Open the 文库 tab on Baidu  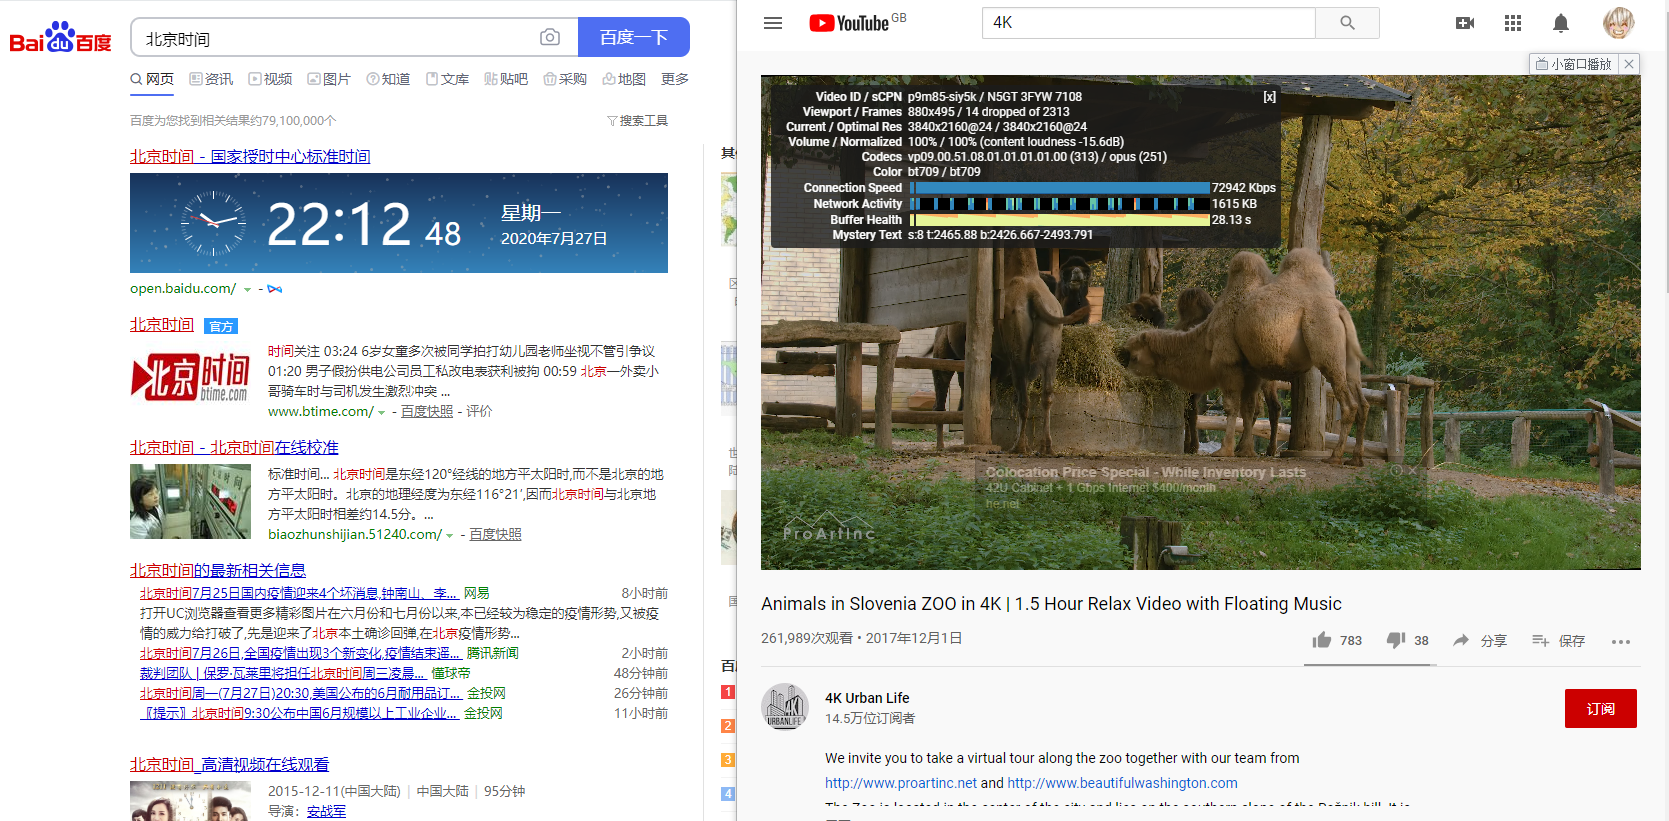coord(447,79)
